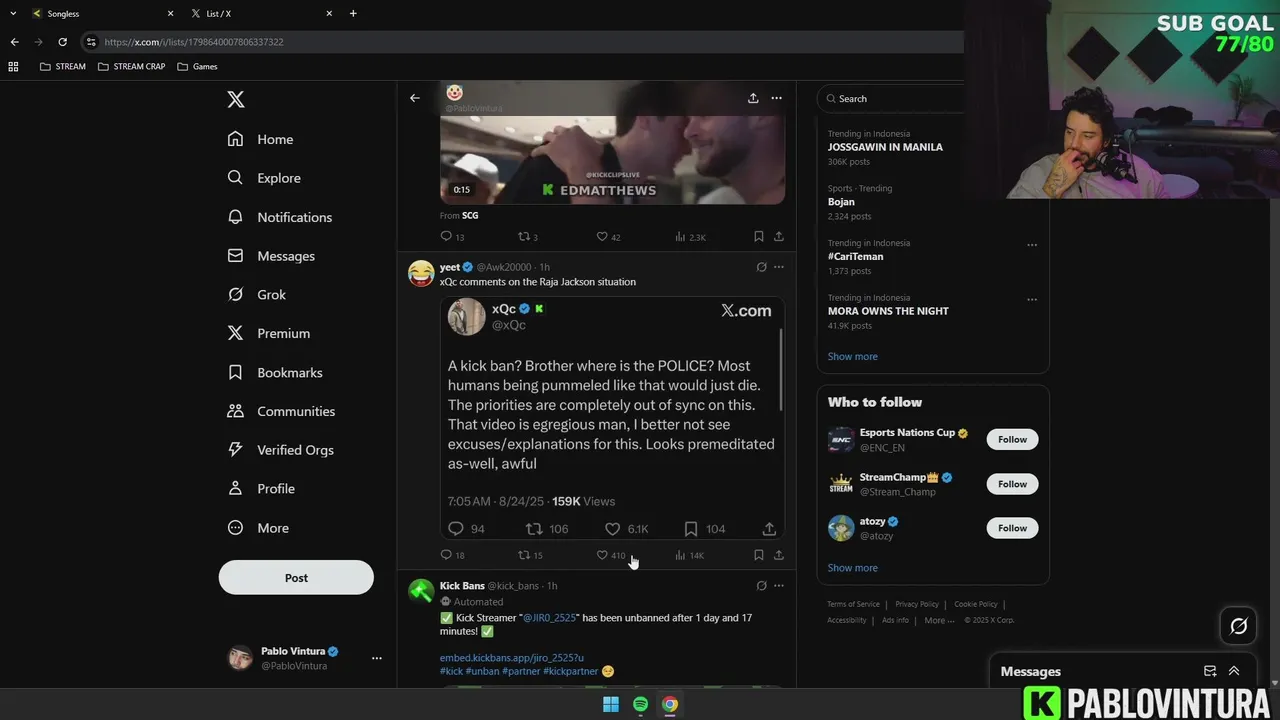Open Bookmarks in sidebar

coord(274,372)
